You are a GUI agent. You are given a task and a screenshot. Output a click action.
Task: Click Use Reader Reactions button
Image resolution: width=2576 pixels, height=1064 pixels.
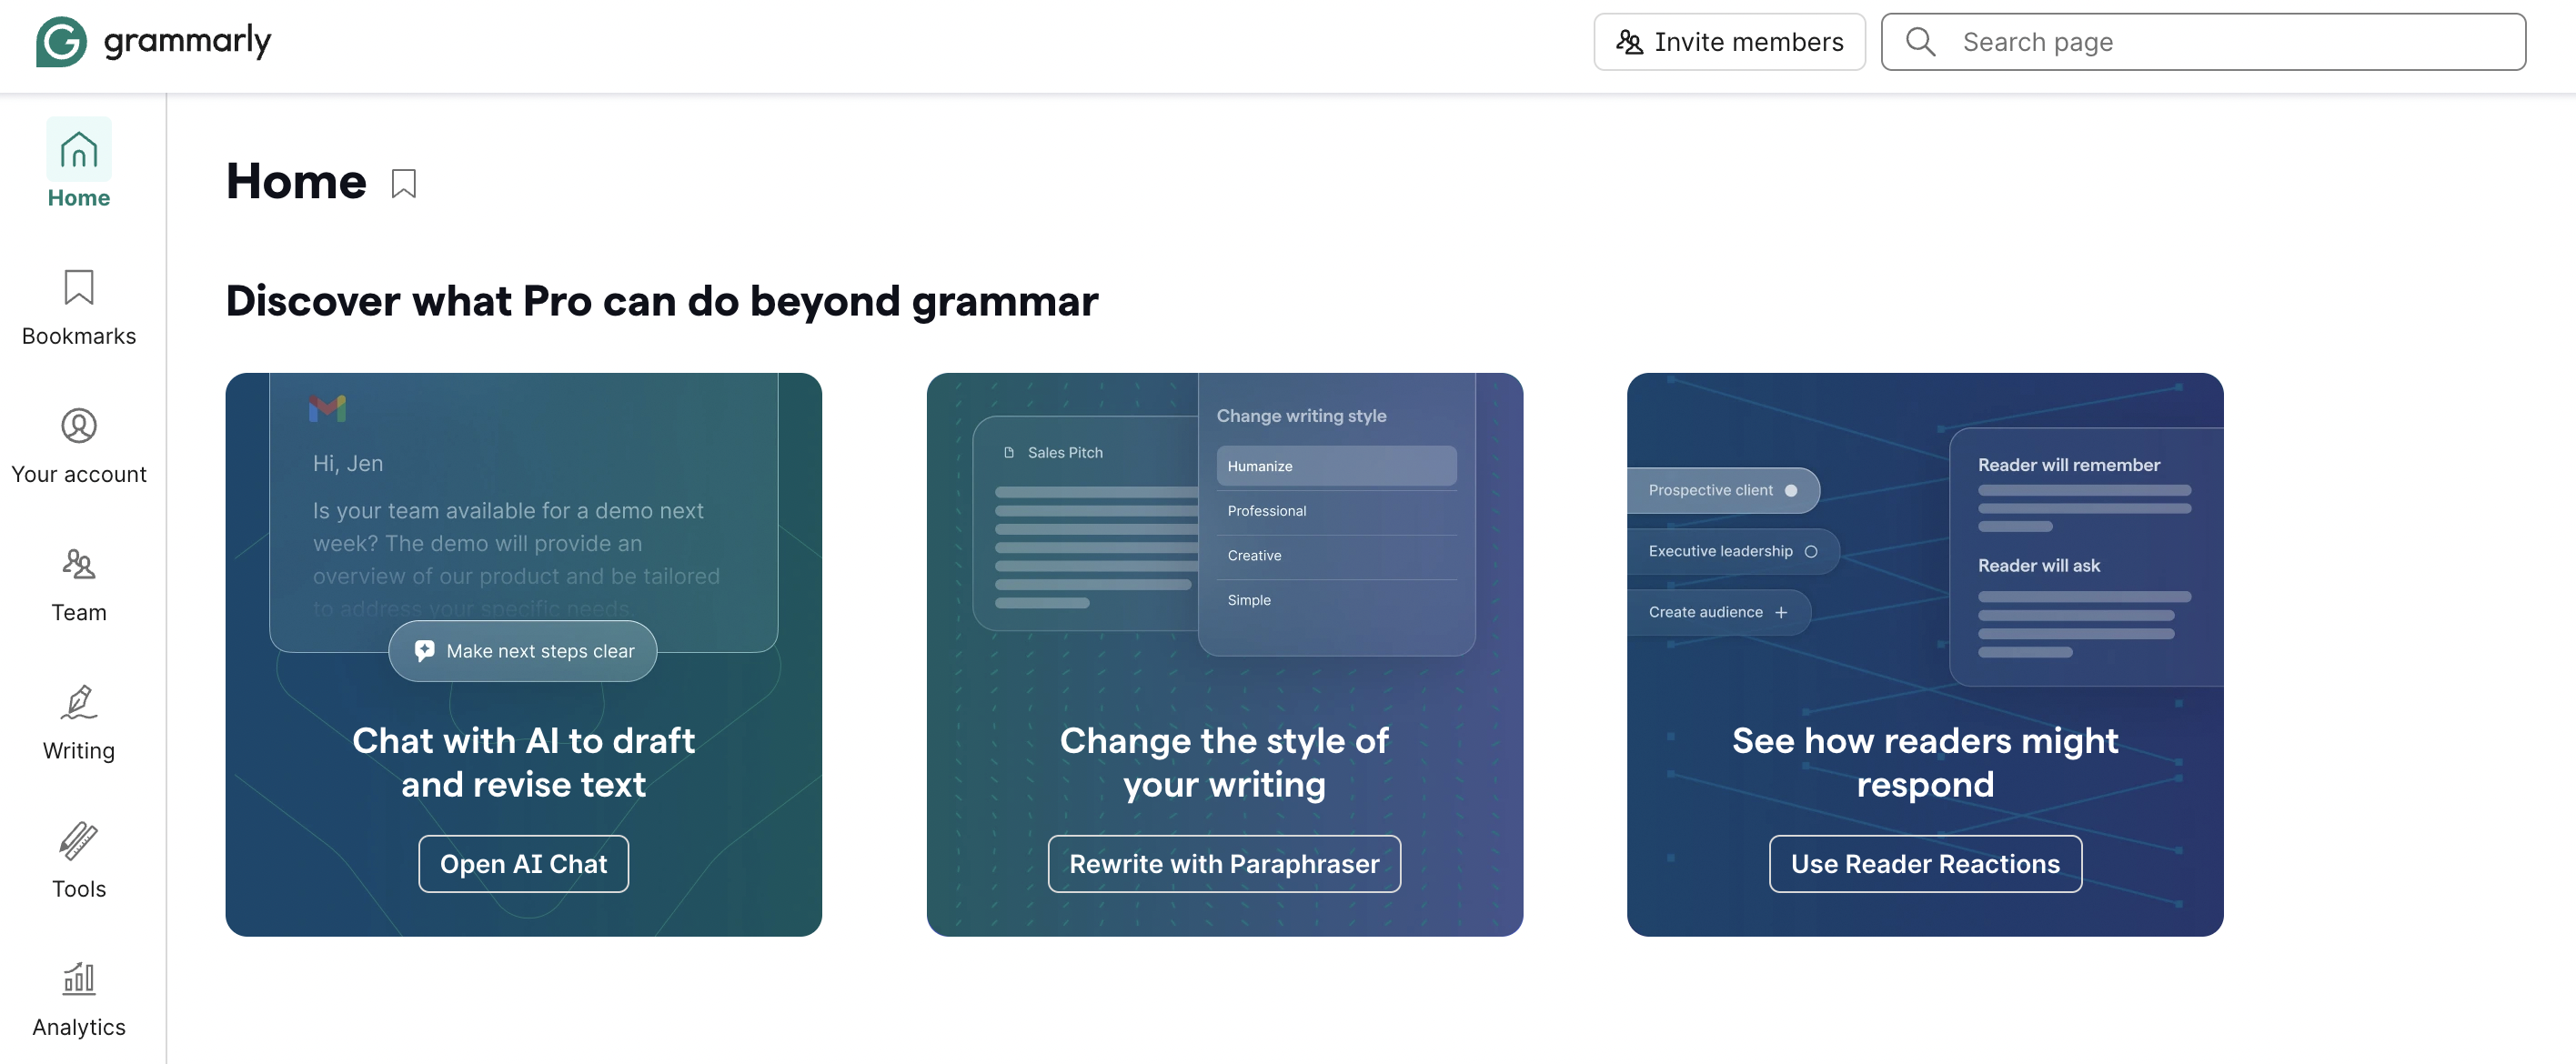(1925, 863)
